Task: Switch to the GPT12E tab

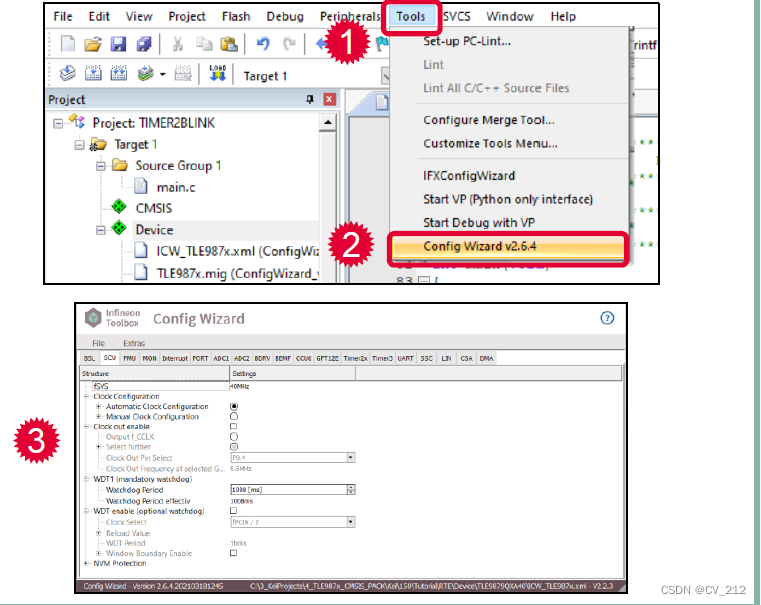Action: tap(328, 359)
